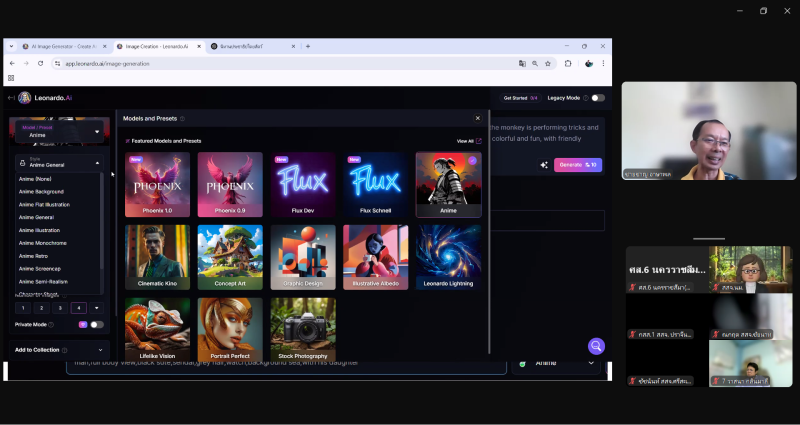Reload the Leonardo.Ai page

coord(40,63)
